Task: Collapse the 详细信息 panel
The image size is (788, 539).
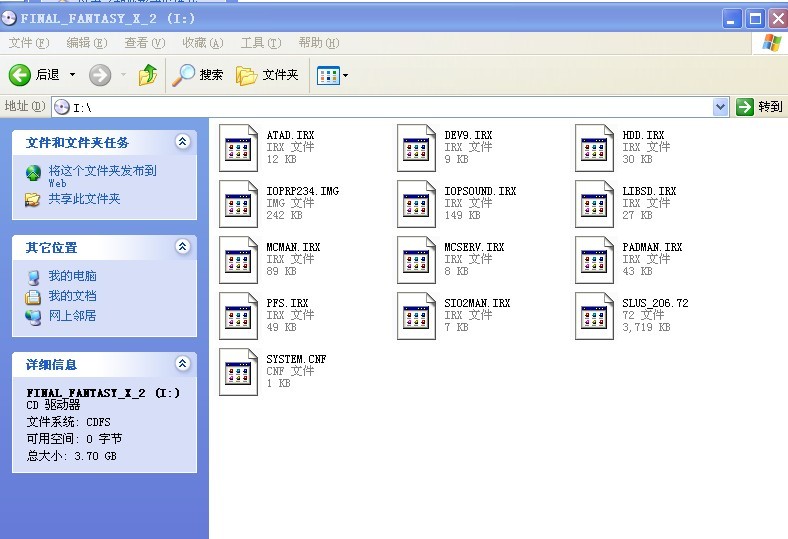Action: pos(182,364)
